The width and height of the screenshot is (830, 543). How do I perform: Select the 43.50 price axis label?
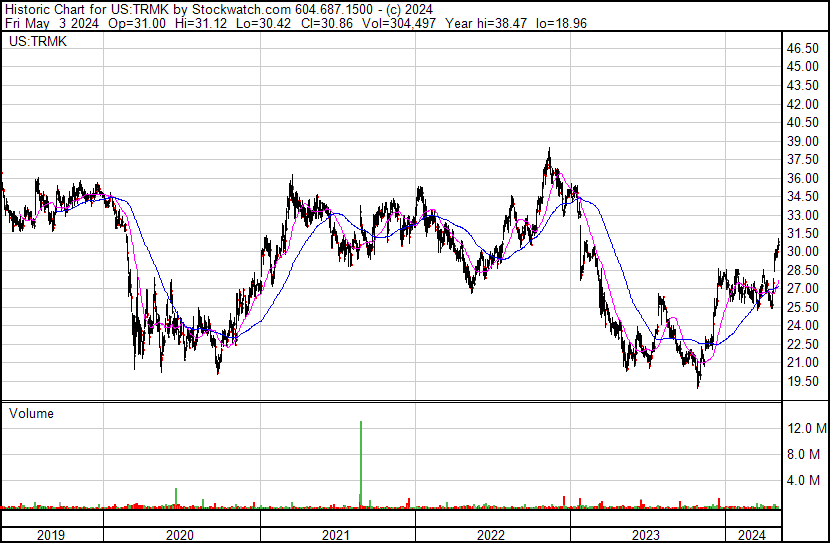click(x=803, y=85)
